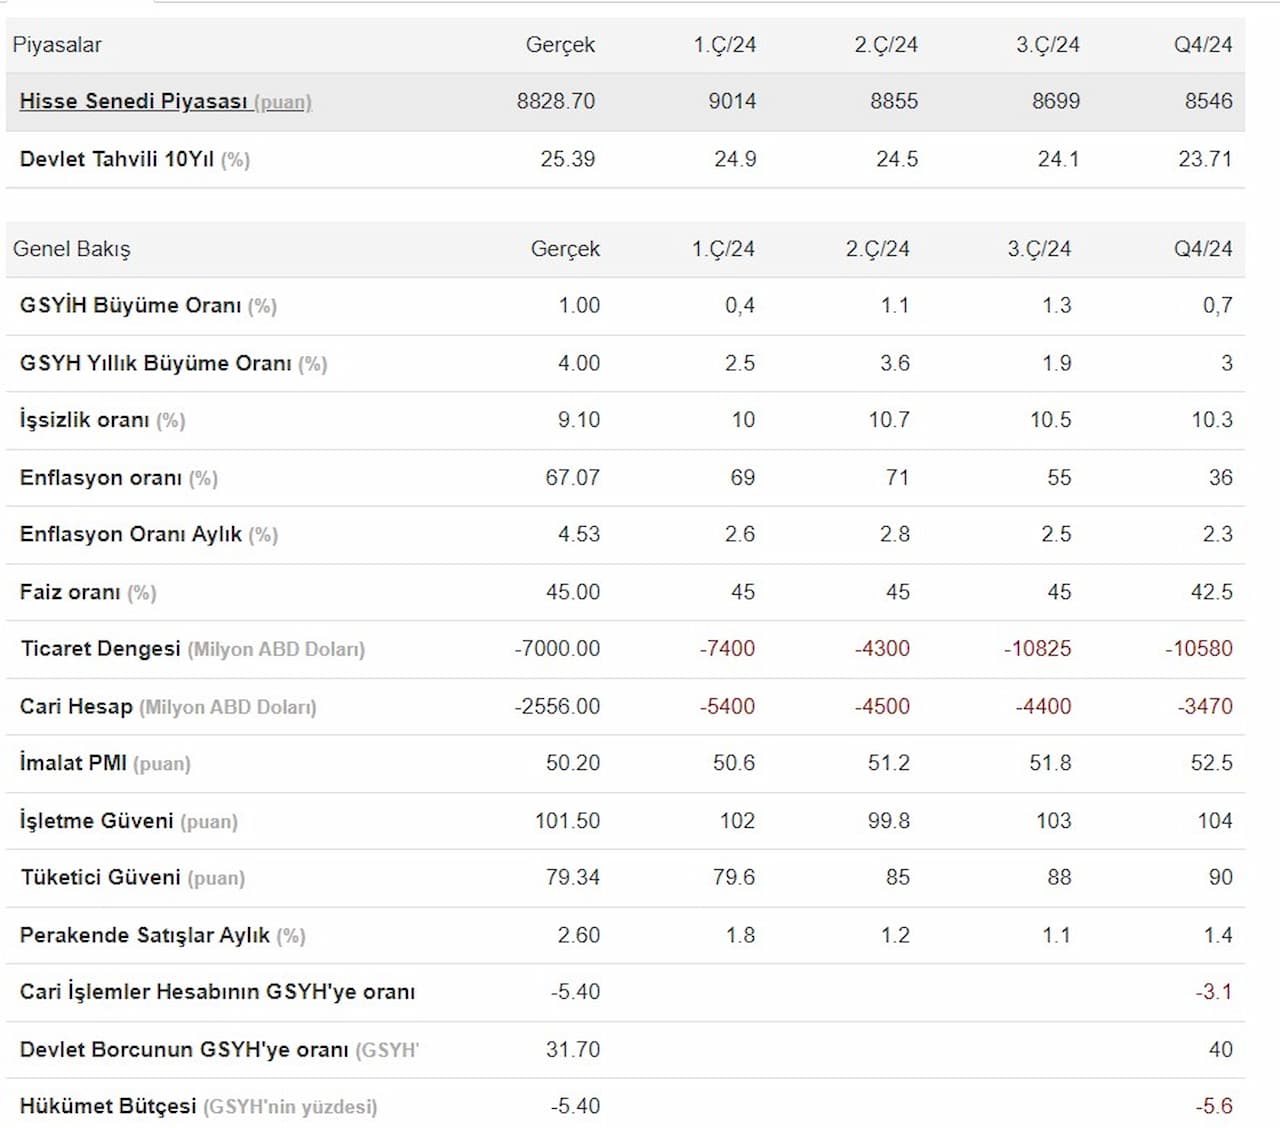The image size is (1280, 1128).
Task: Open the İşsizlik oranı indicator
Action: [x=84, y=420]
